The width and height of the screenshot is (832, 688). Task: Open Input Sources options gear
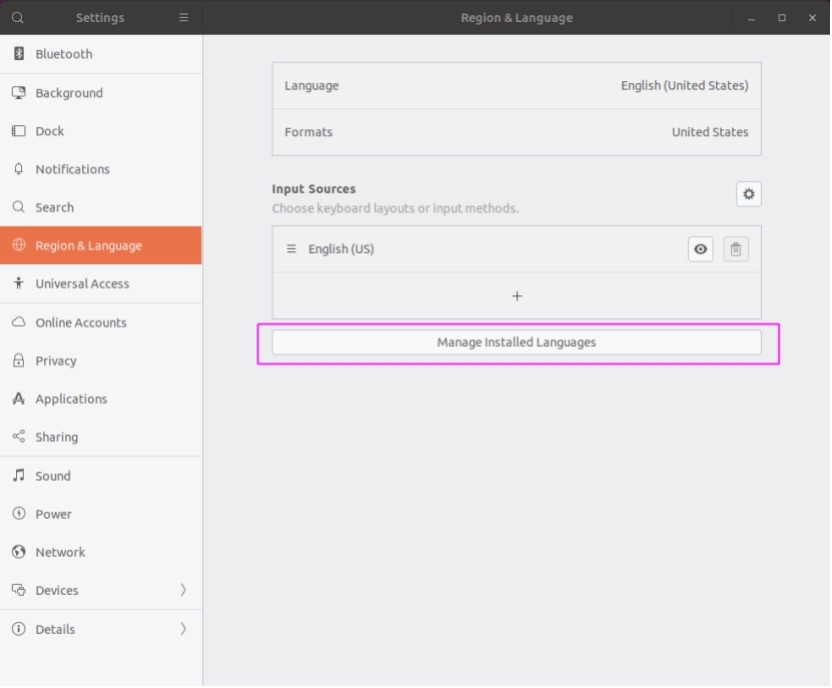coord(749,194)
